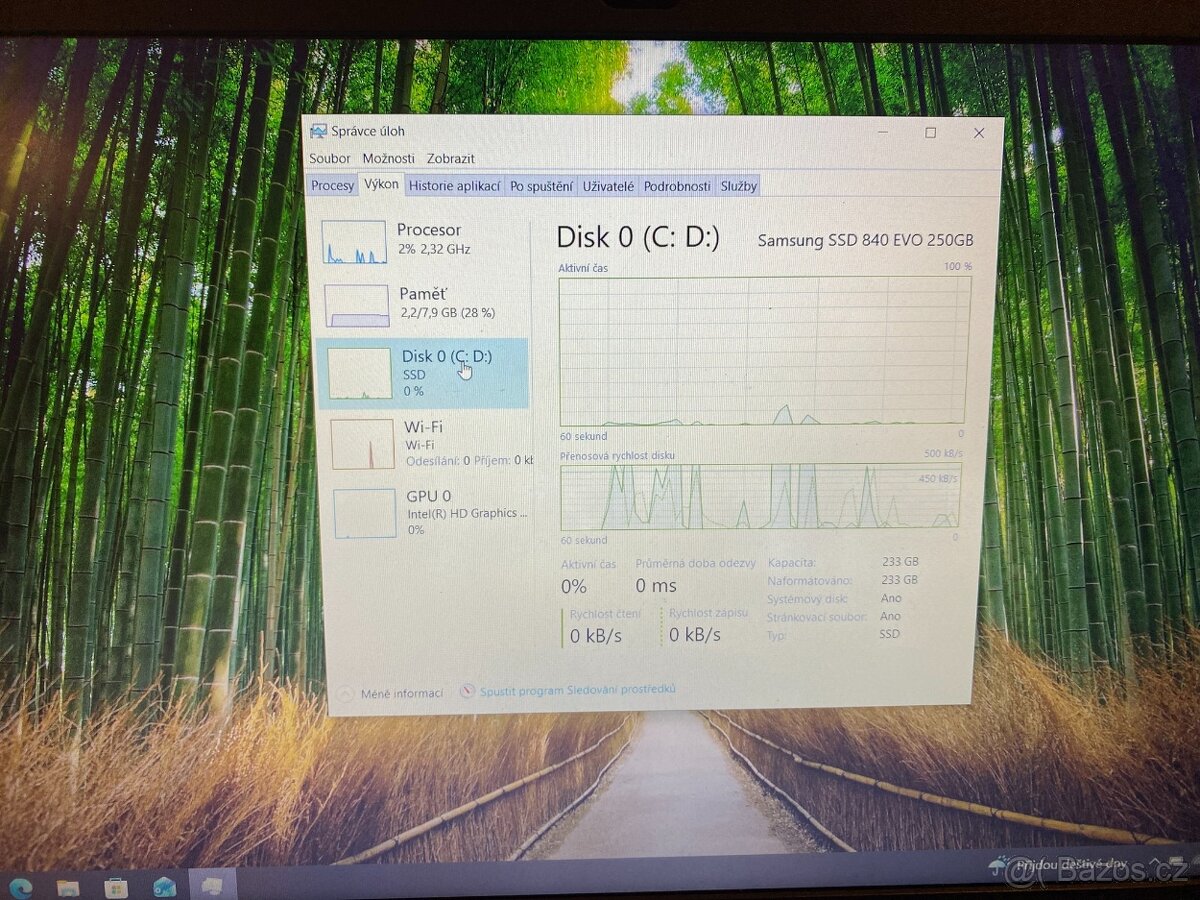Open the Soubor menu
Screen dimensions: 1200x900
(x=331, y=158)
